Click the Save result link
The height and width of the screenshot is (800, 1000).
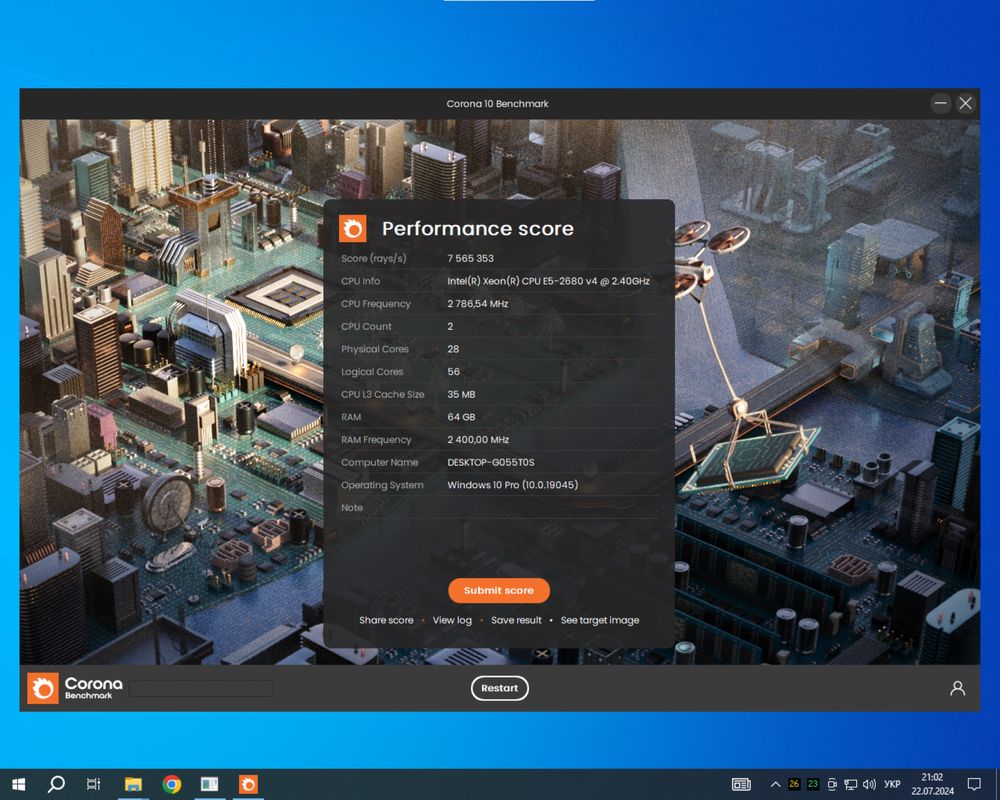(516, 620)
